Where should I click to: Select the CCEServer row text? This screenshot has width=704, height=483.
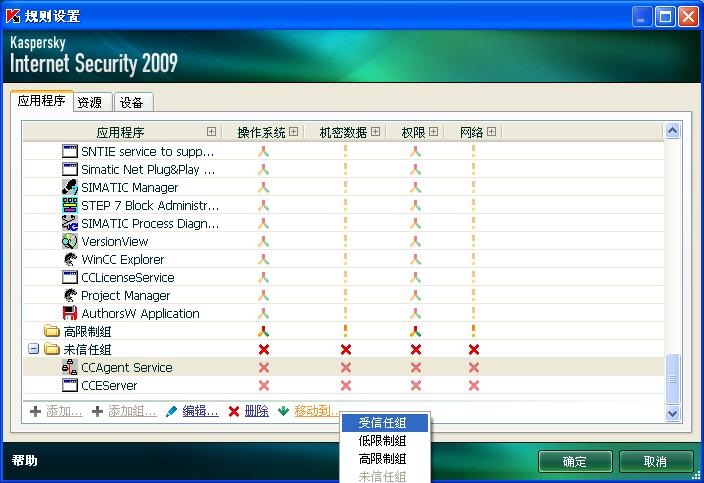coord(109,386)
